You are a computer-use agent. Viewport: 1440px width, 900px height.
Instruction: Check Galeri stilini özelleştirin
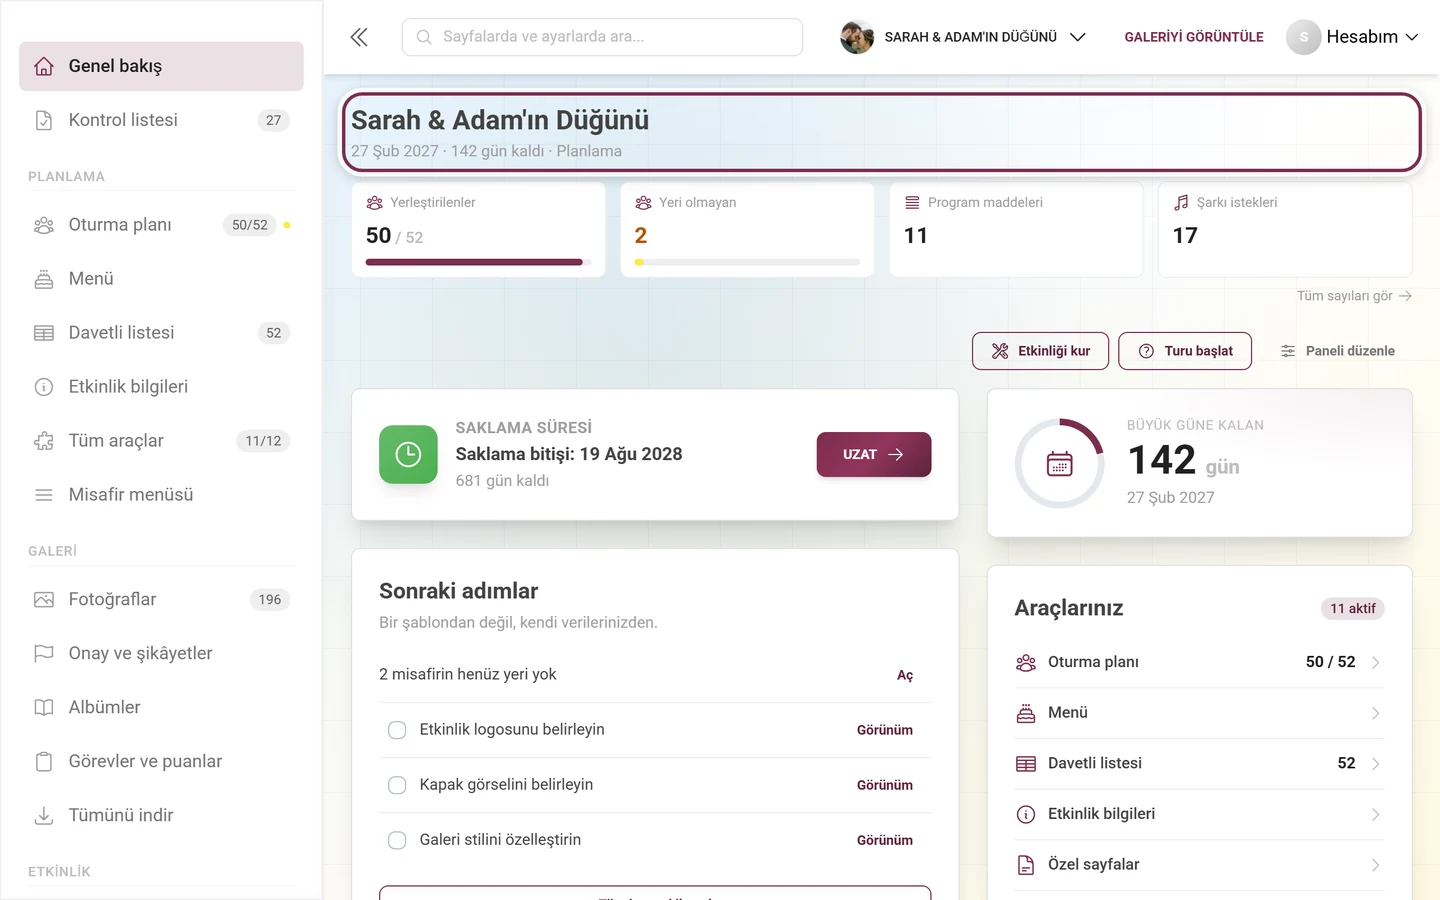tap(397, 840)
